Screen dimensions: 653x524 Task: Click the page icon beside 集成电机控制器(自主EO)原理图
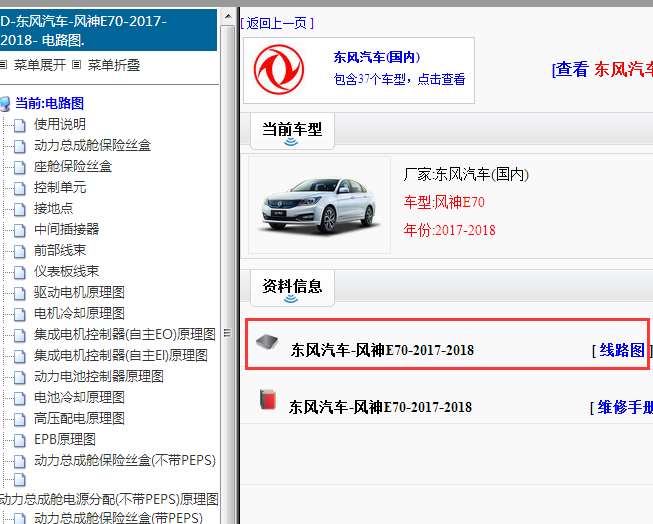(x=20, y=334)
